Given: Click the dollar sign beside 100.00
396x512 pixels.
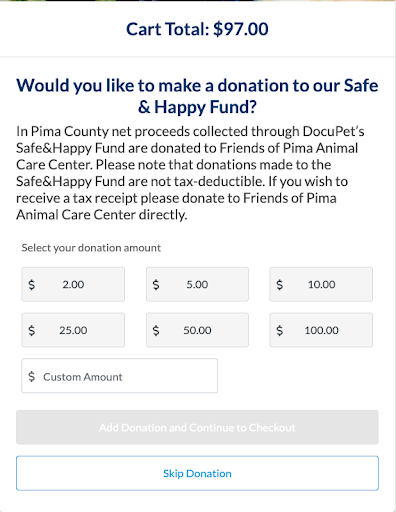Looking at the screenshot, I should [280, 330].
